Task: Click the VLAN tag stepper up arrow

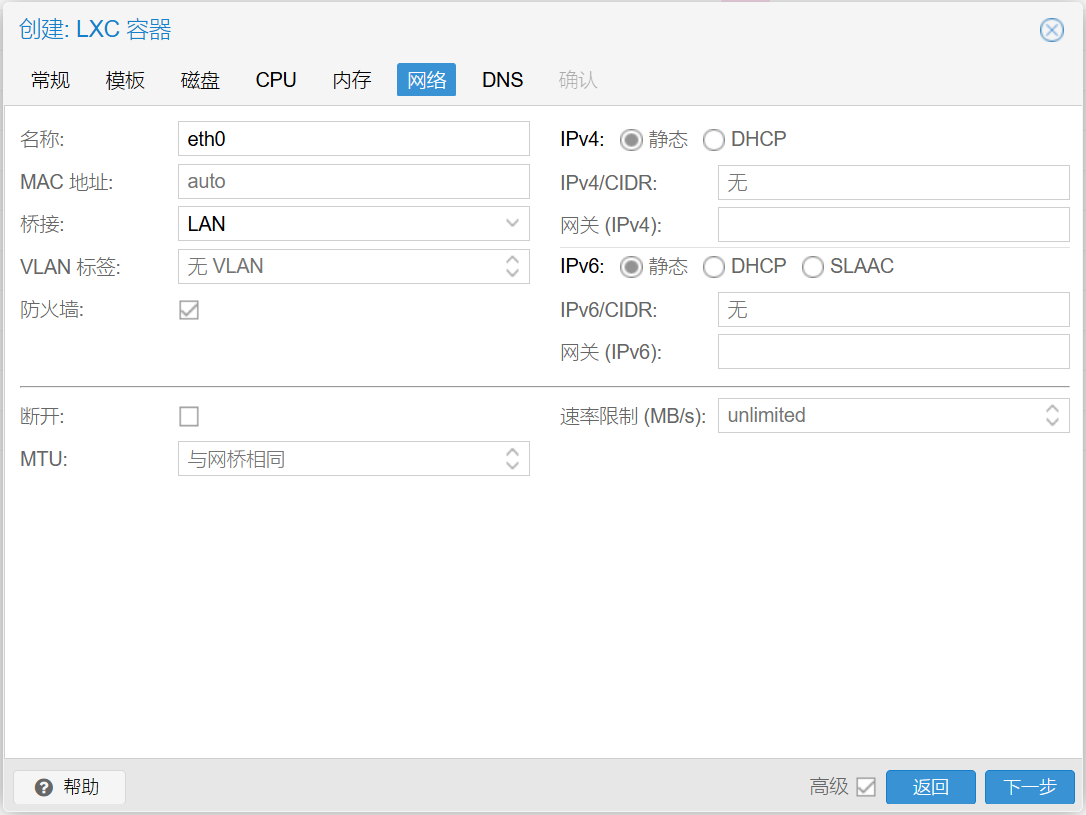Action: 511,261
